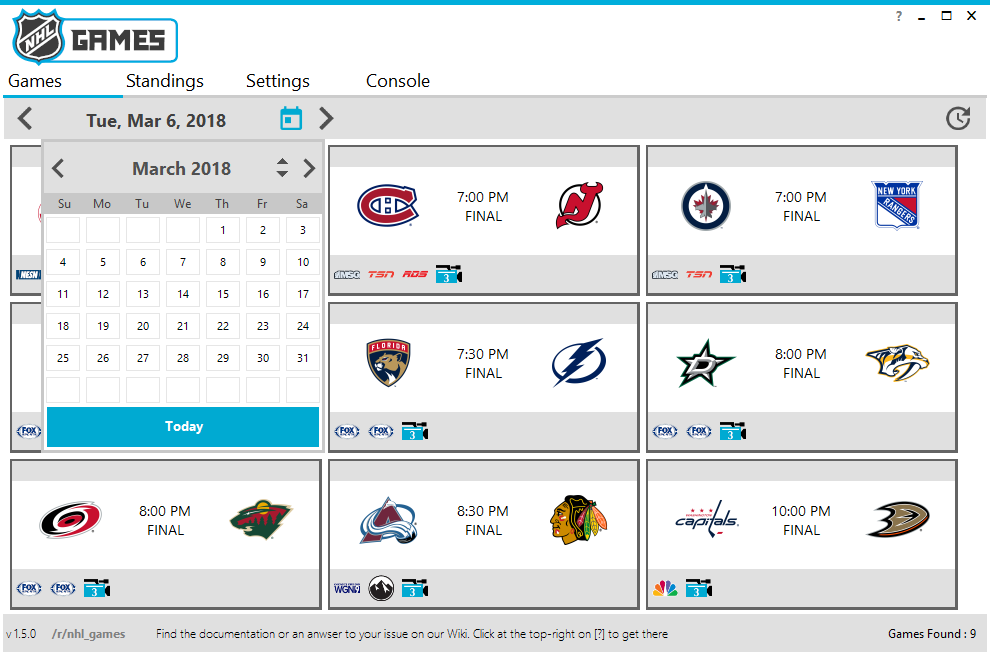Viewport: 990px width, 655px height.
Task: Switch to the Standings tab
Action: click(164, 81)
